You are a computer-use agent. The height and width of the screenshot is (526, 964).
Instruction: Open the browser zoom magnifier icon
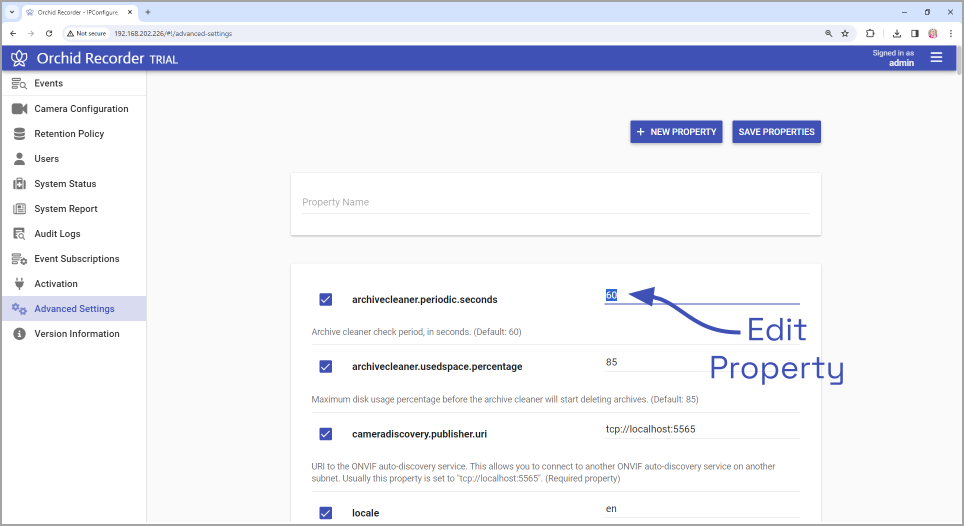[x=828, y=34]
